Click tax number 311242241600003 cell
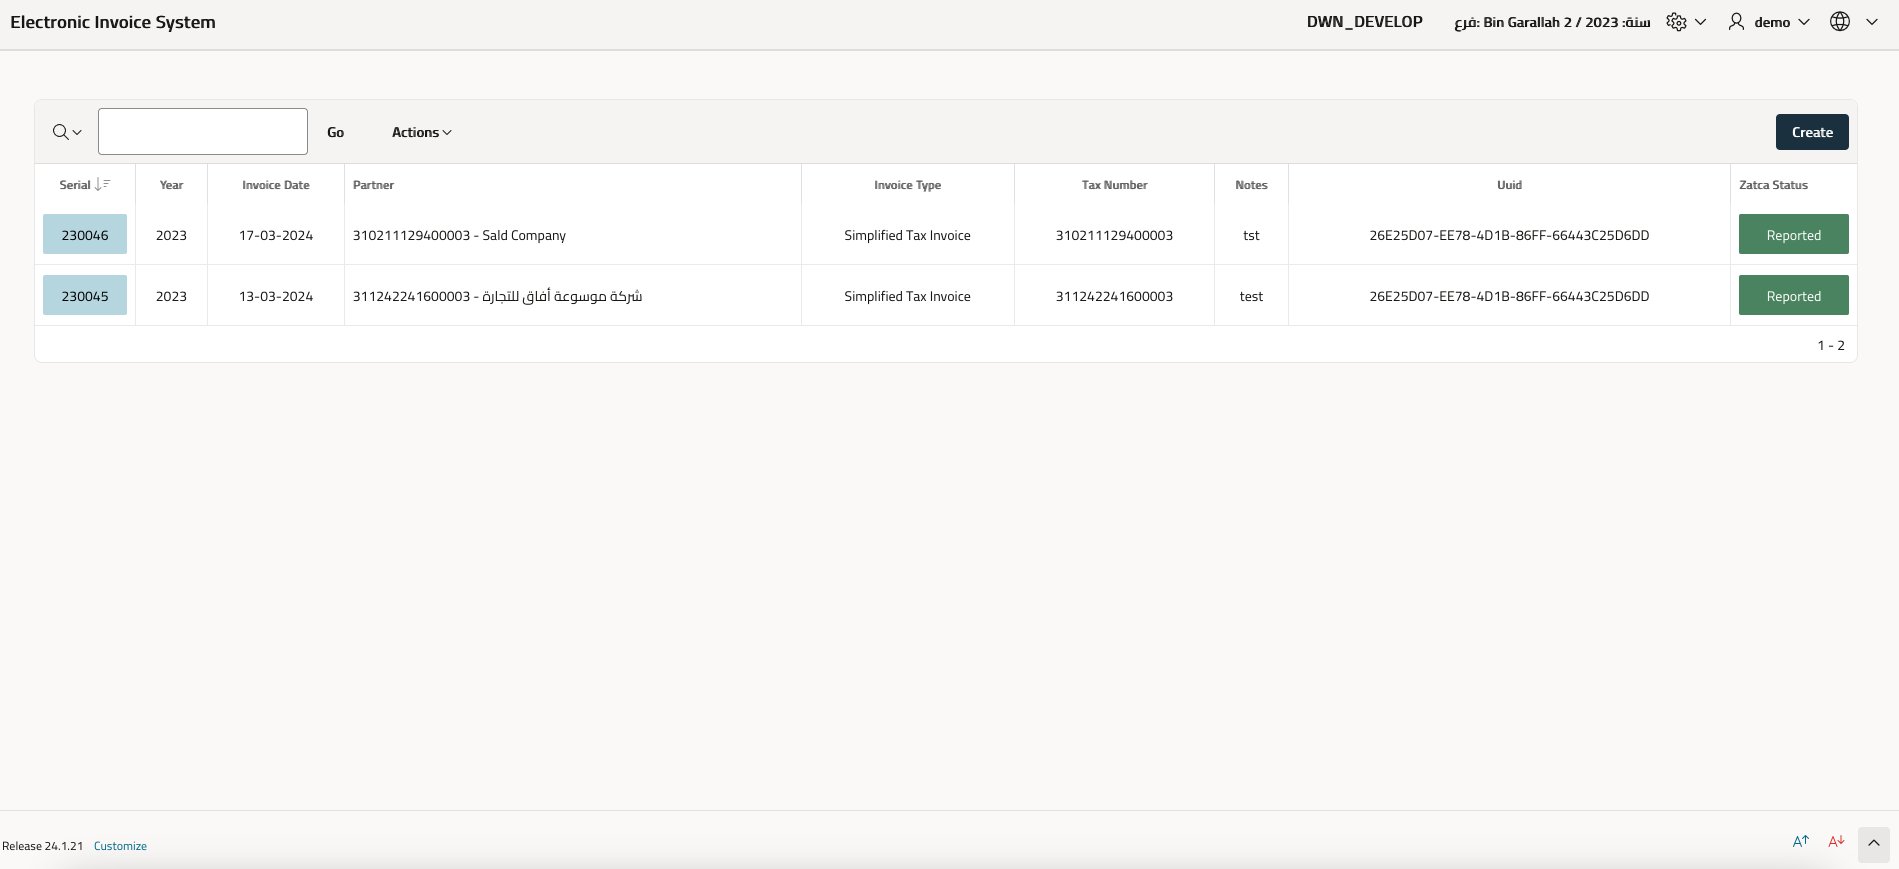The height and width of the screenshot is (869, 1899). pos(1114,296)
